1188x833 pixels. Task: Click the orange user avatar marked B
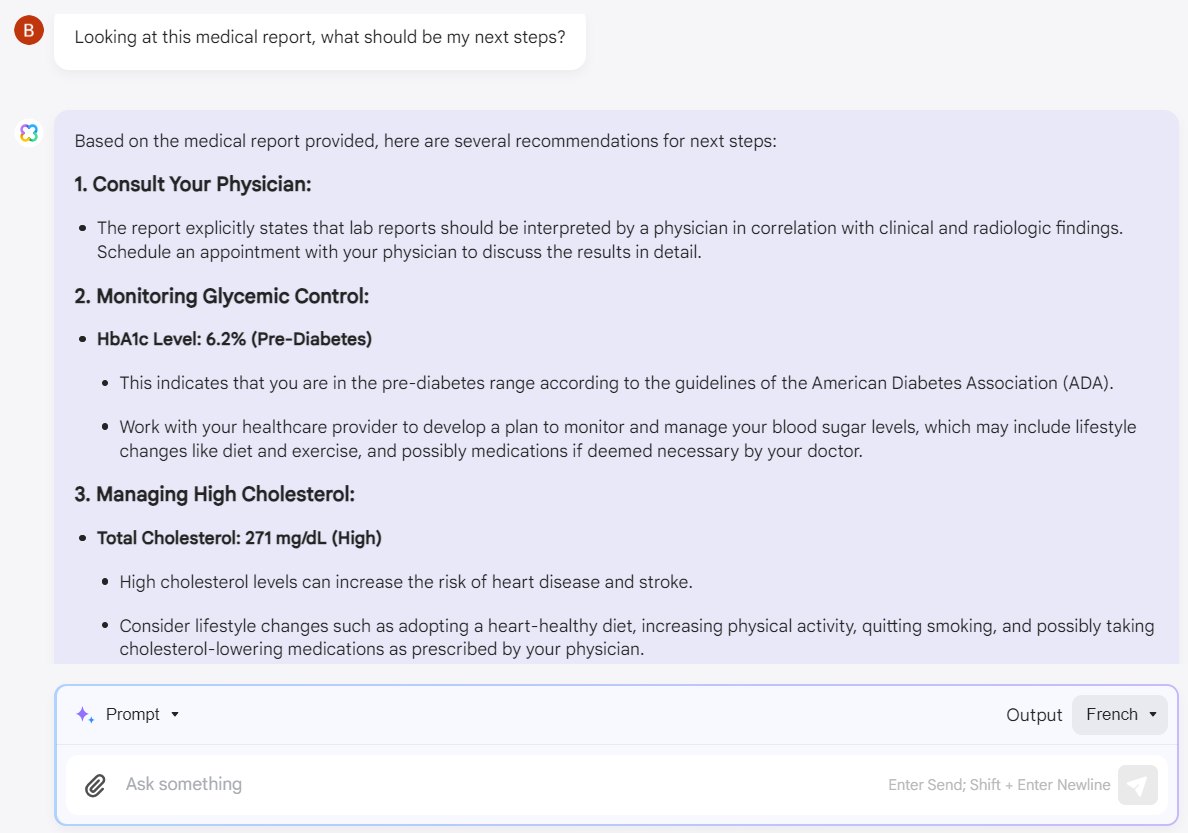(x=28, y=30)
